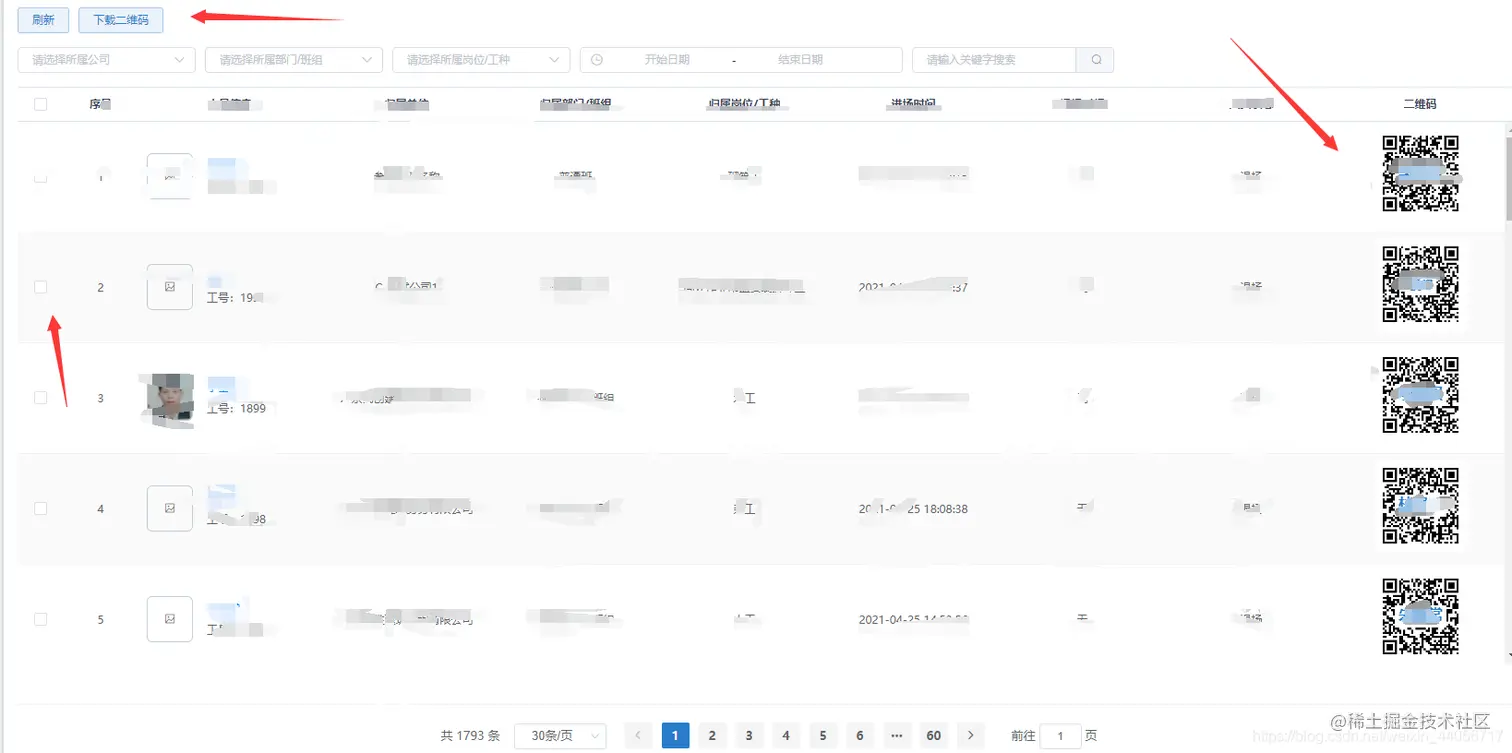Image resolution: width=1512 pixels, height=753 pixels.
Task: Jump to page 6 in pagination
Action: pos(860,736)
